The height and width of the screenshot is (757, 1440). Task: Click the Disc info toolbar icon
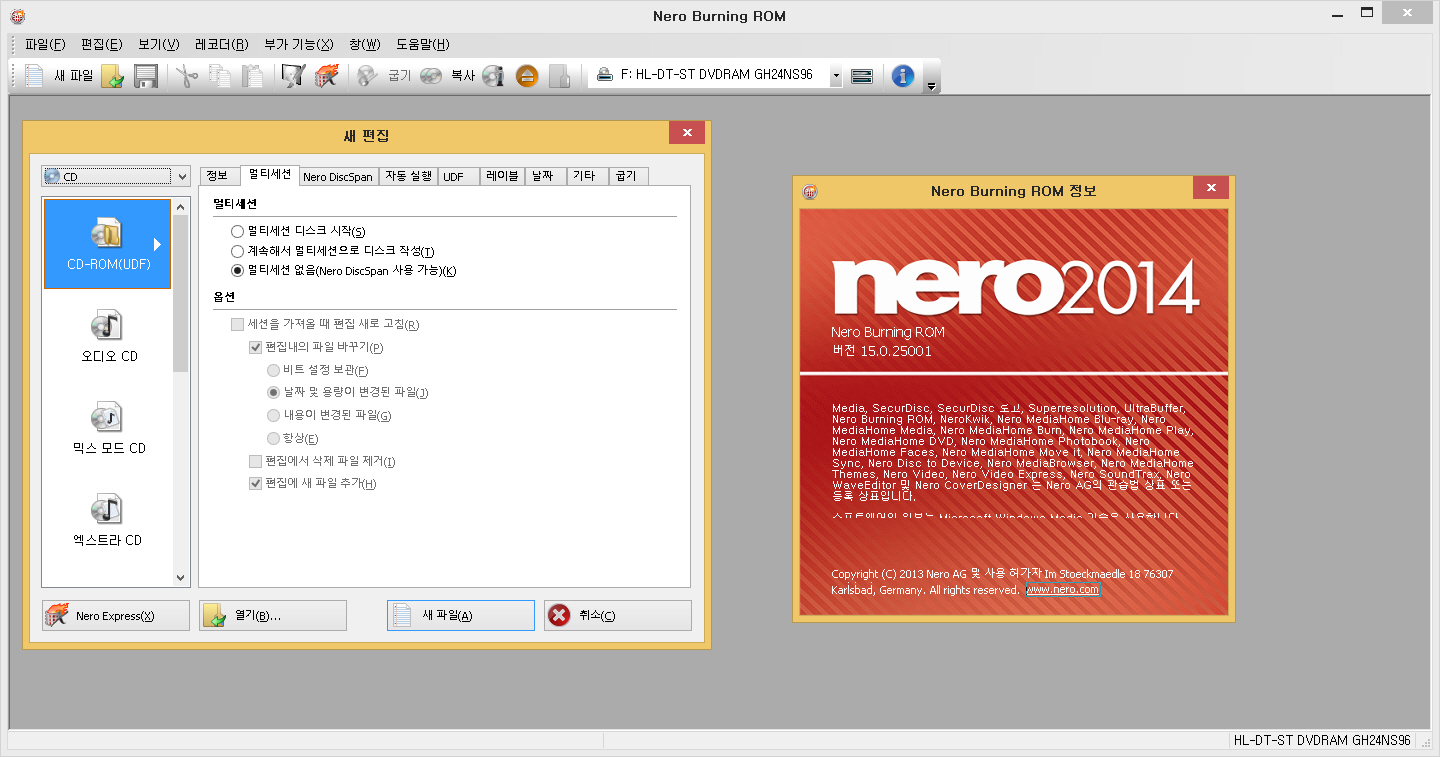[x=493, y=76]
